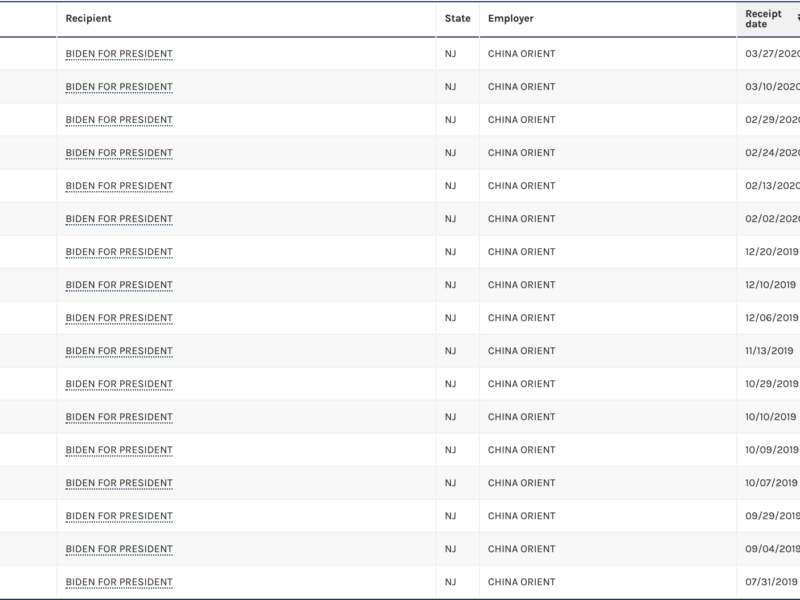This screenshot has height=600, width=800.
Task: Open Biden for President link dated 02/13/2020
Action: [x=119, y=186]
